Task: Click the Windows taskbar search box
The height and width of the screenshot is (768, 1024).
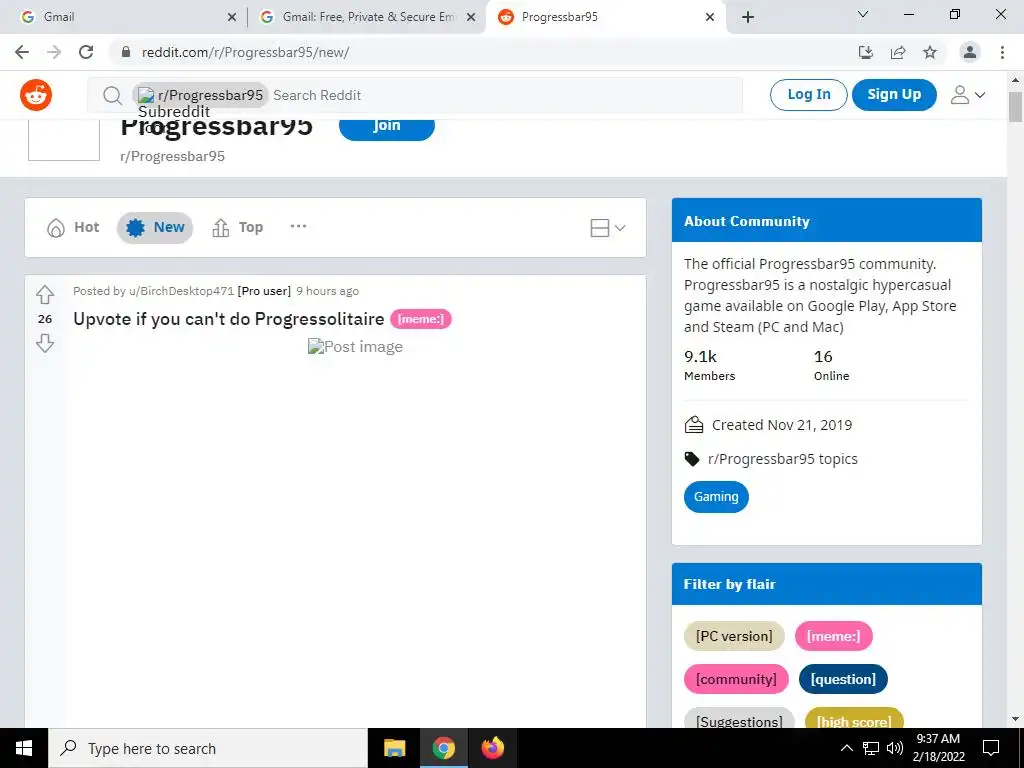Action: click(x=208, y=748)
